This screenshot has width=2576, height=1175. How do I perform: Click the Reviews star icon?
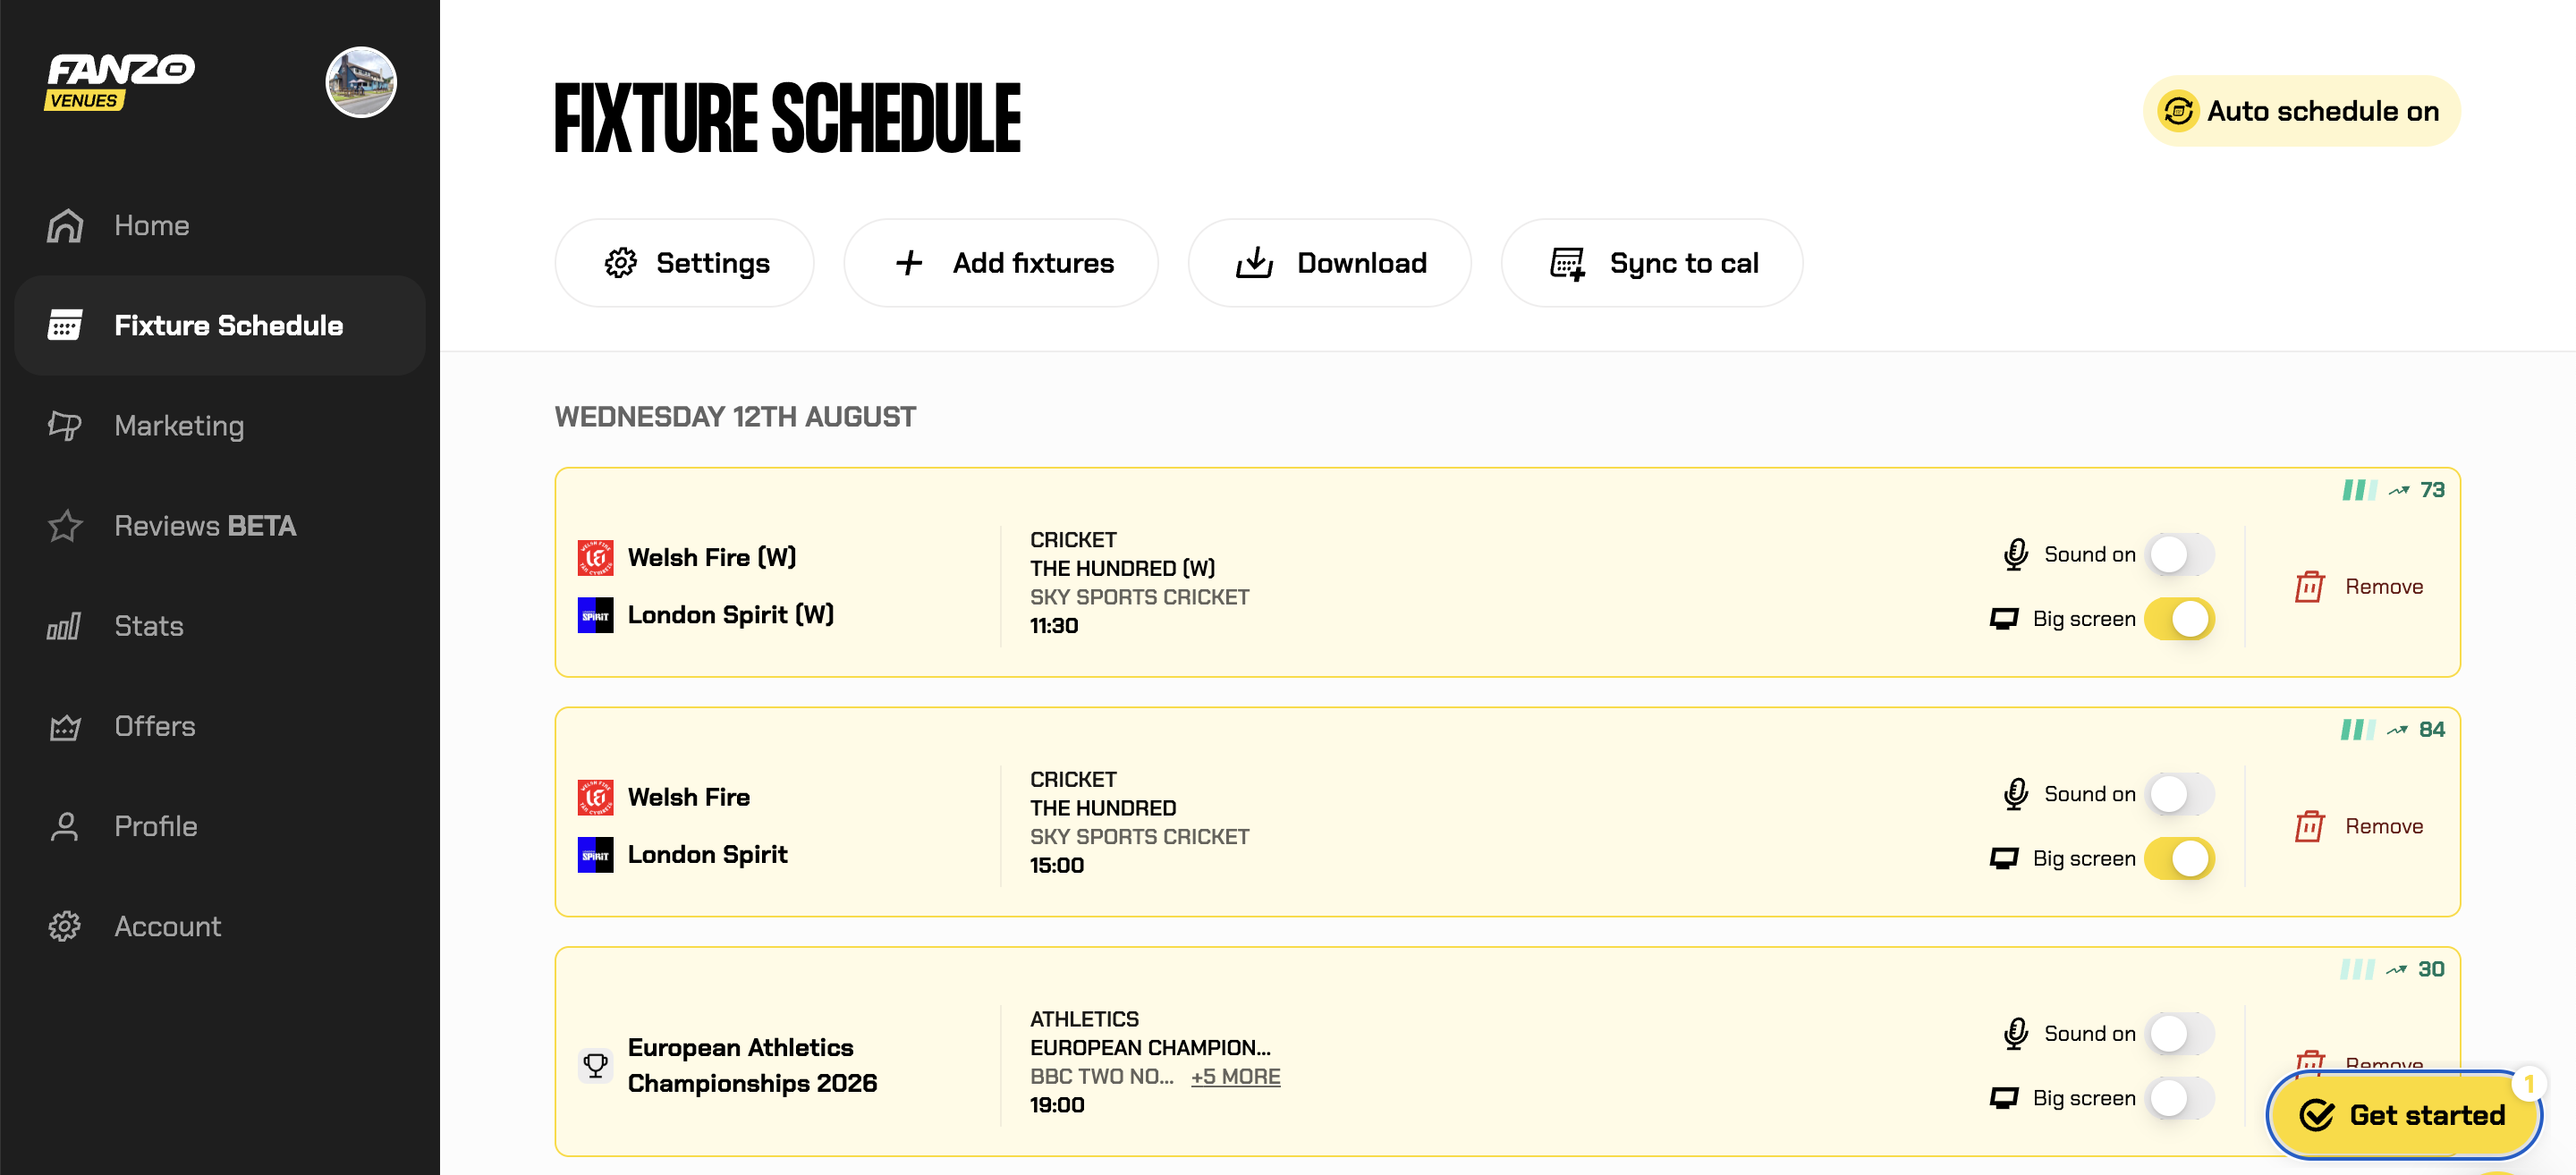[65, 525]
